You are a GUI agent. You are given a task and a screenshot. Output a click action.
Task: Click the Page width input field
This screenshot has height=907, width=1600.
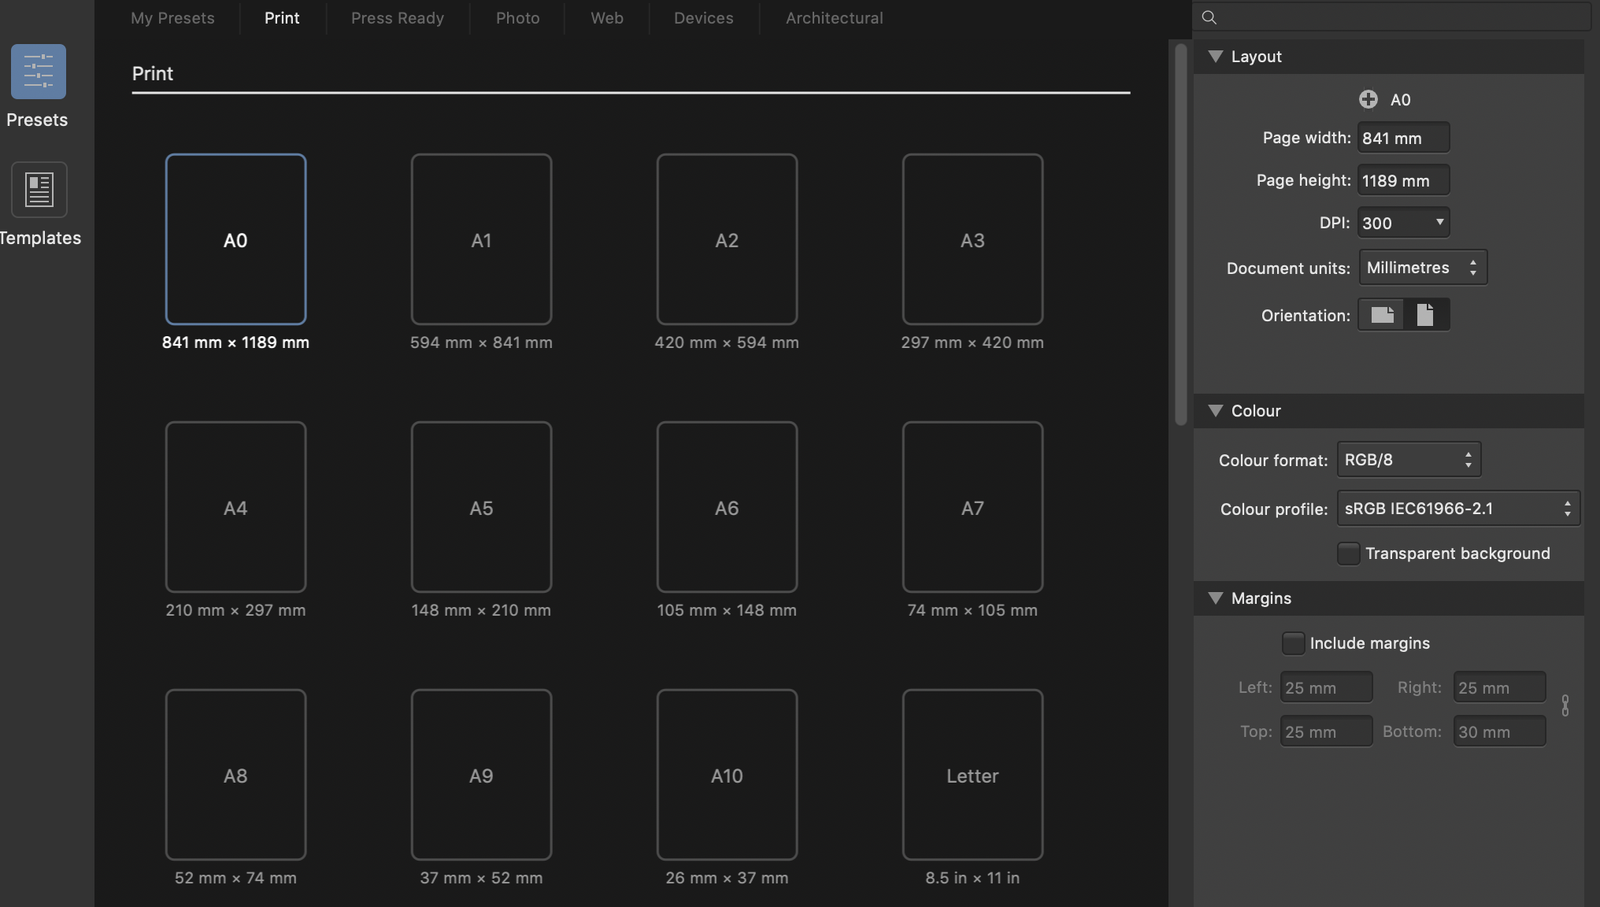[x=1403, y=138]
